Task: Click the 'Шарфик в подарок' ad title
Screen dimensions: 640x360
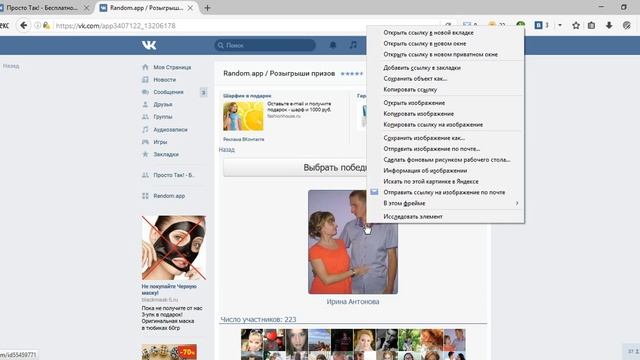Action: (x=247, y=96)
